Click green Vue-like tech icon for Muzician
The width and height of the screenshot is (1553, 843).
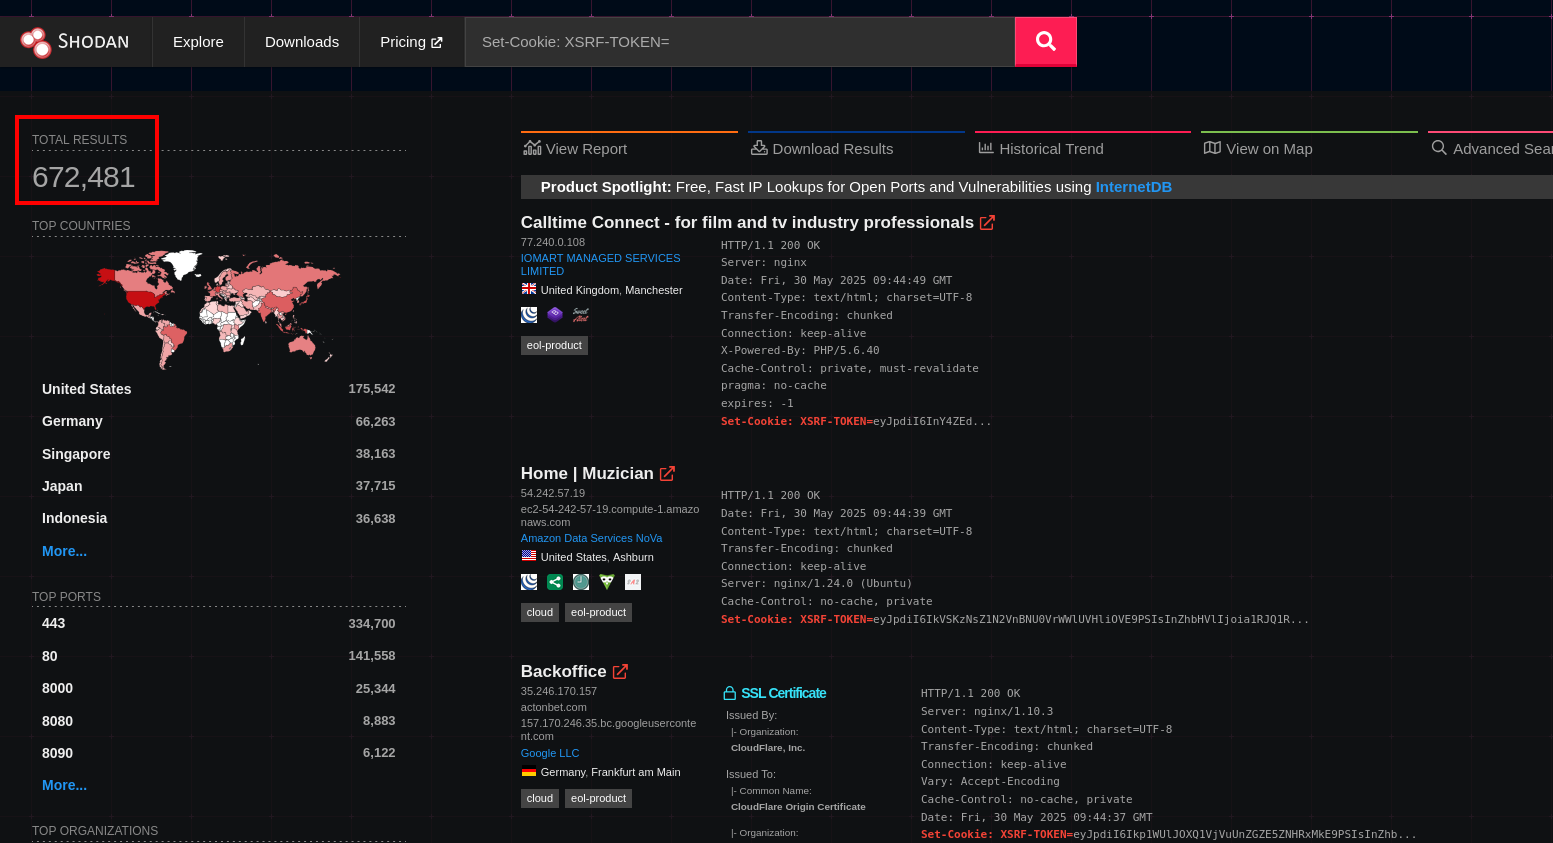(607, 582)
